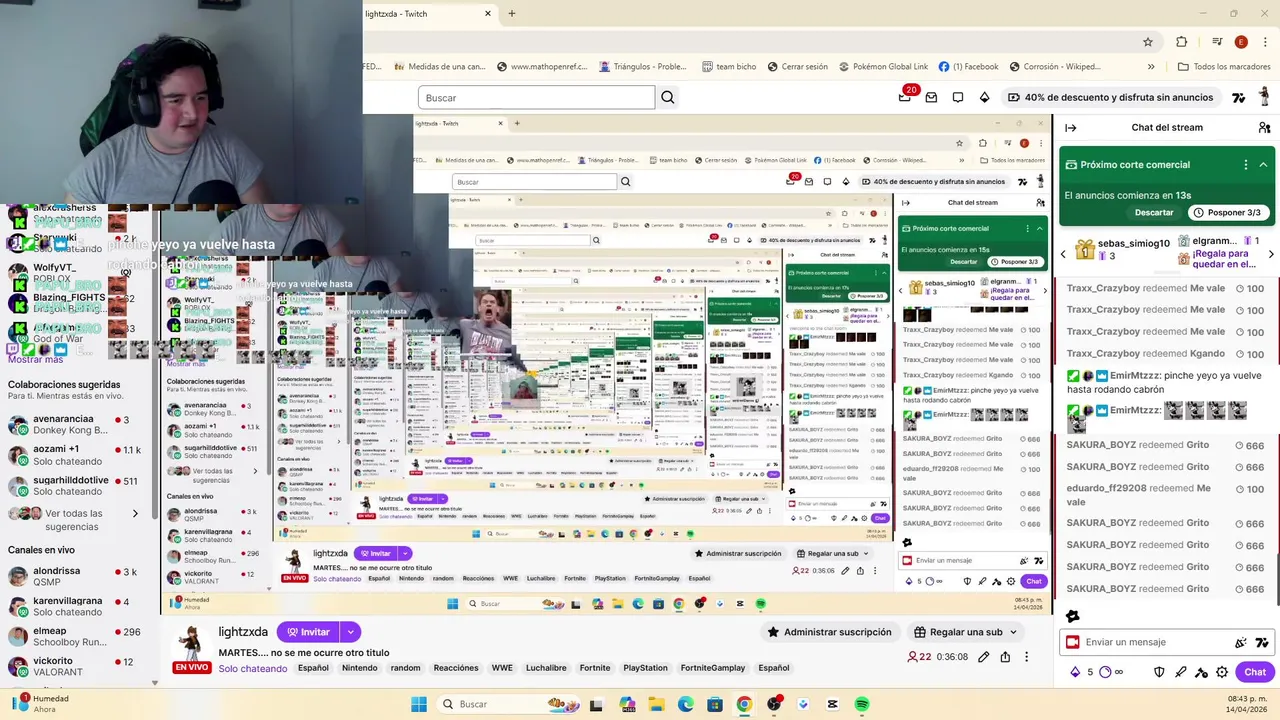The image size is (1280, 720).
Task: Open Corrosión - Wikiped... bookmark
Action: pyautogui.click(x=1054, y=67)
